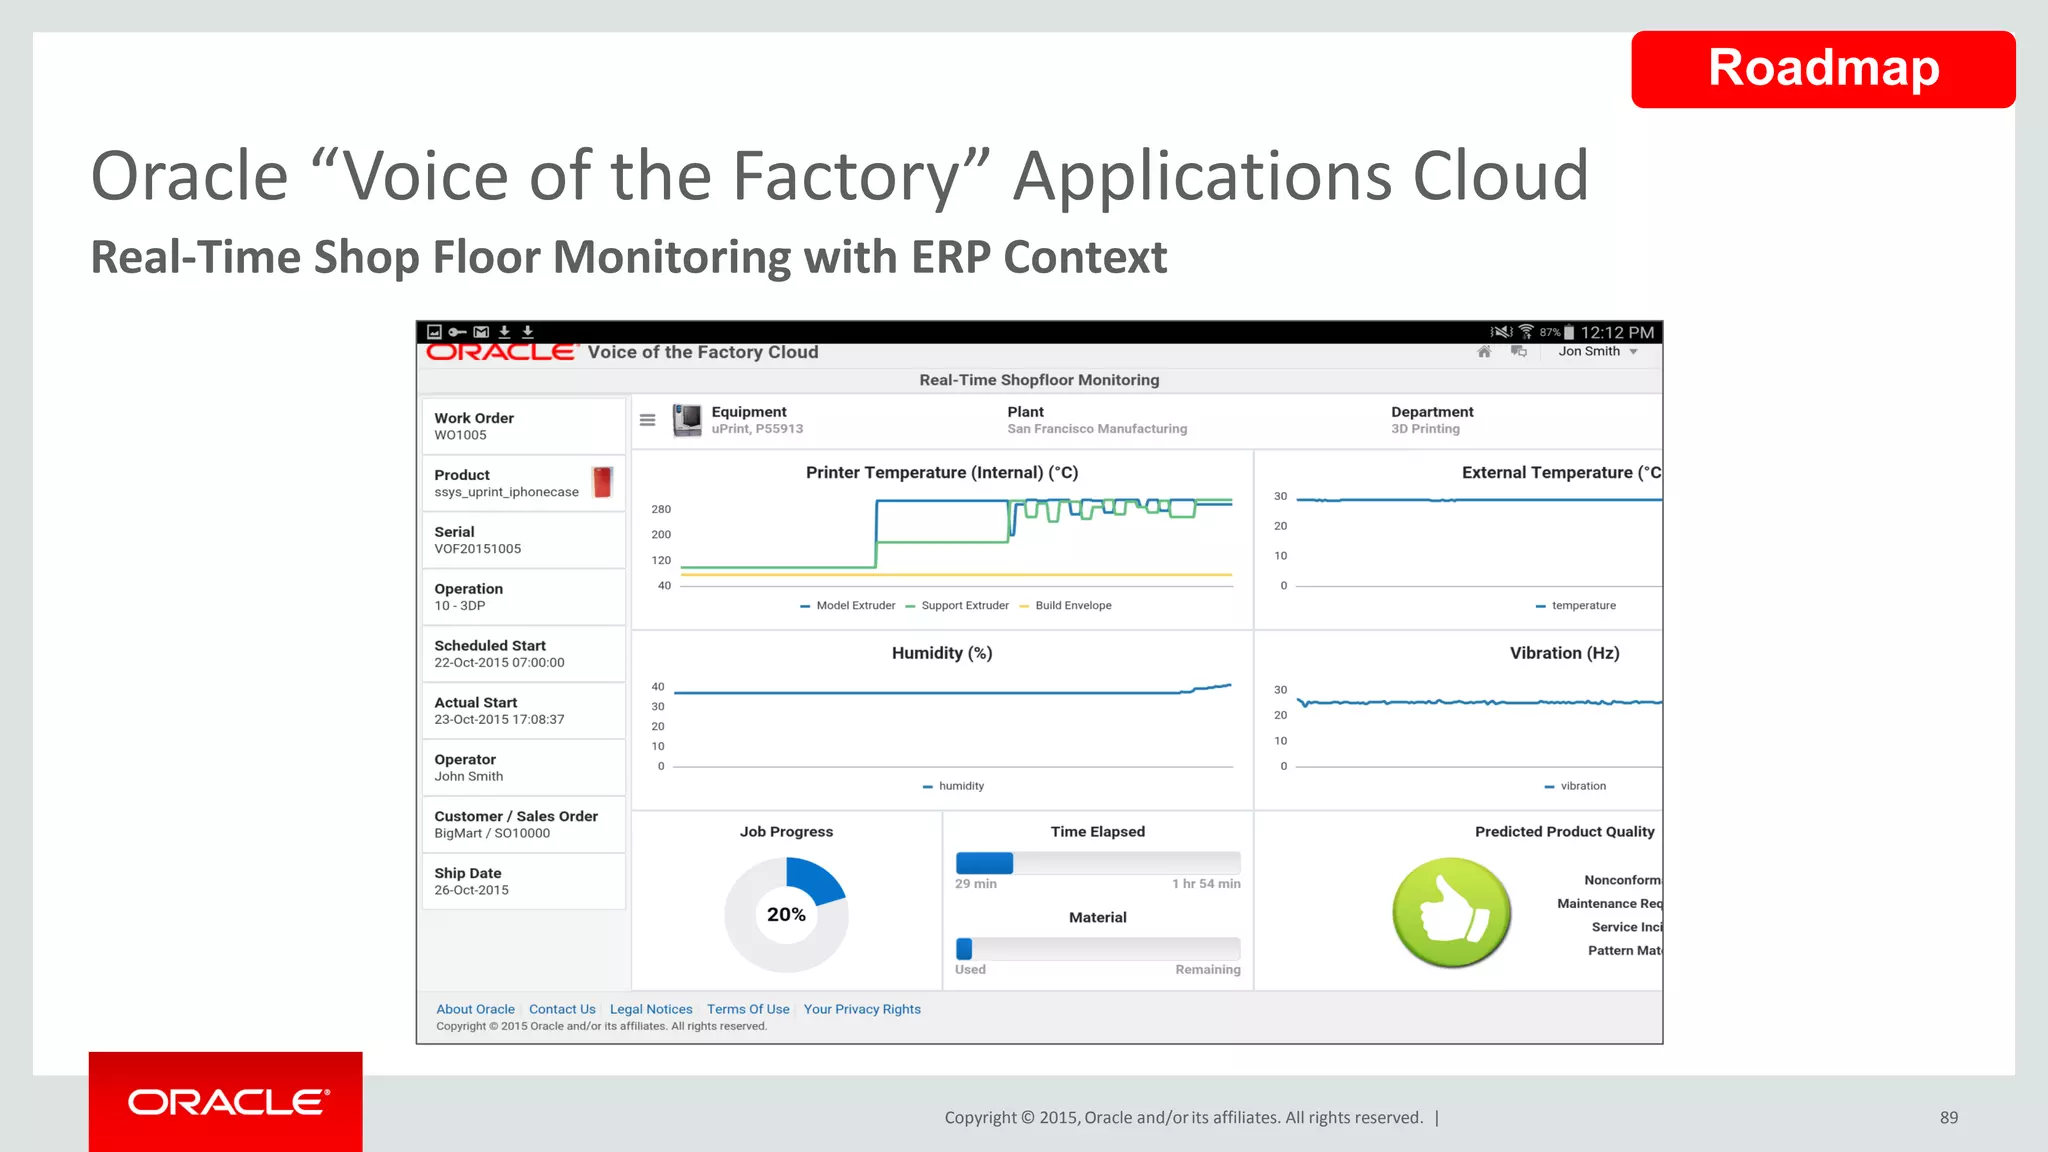Click the 1 hr 54 min label
2048x1152 pixels.
(1206, 884)
